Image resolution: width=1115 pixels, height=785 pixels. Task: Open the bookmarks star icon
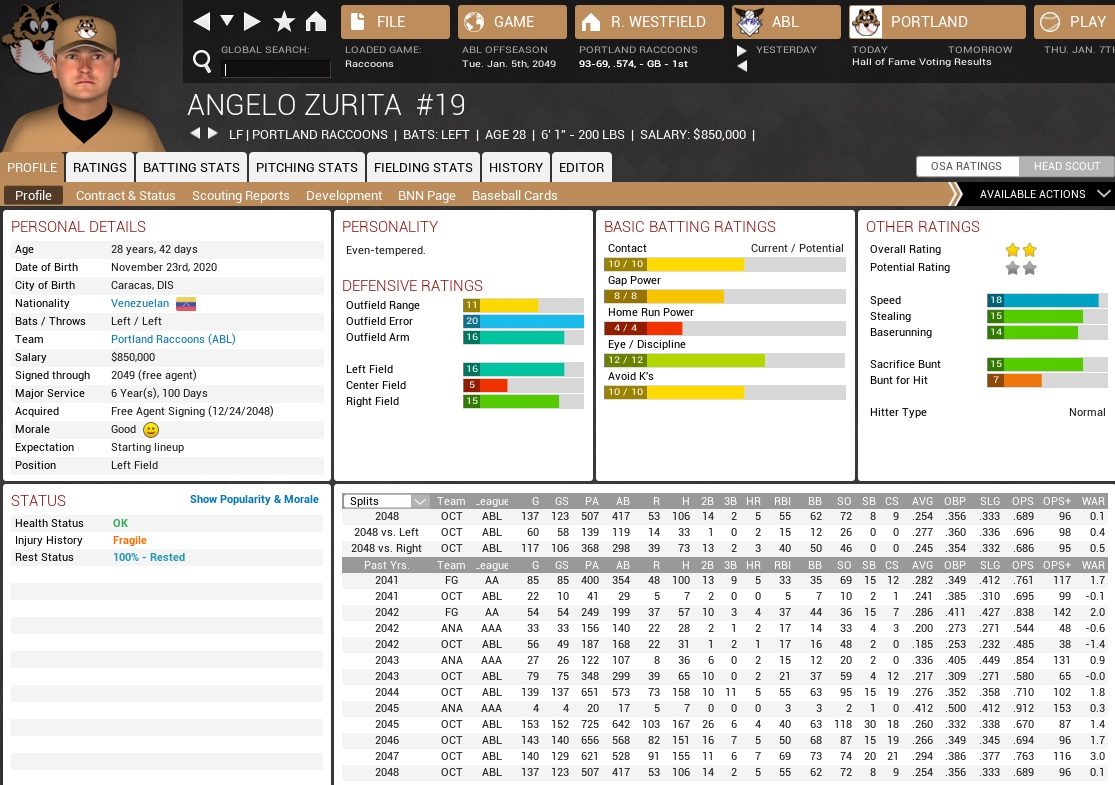pos(284,21)
